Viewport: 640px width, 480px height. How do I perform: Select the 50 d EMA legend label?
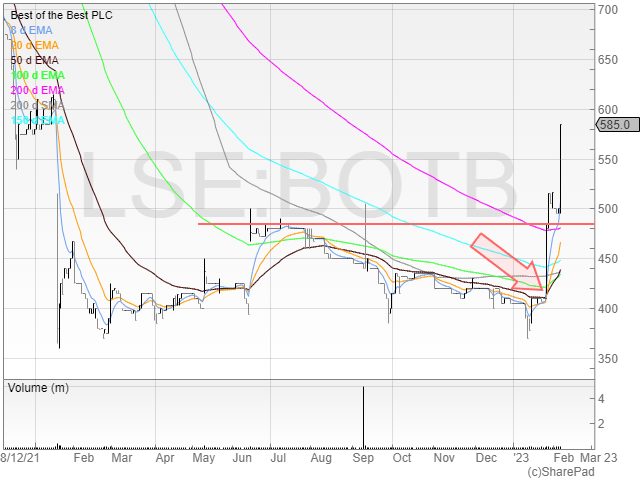[x=35, y=60]
